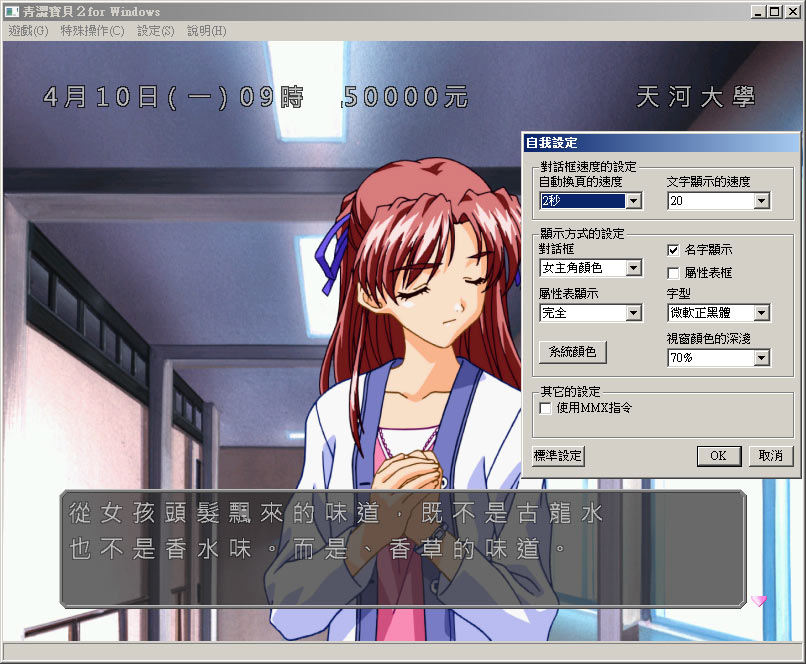
Task: Open the 自動換頁的速度 dropdown
Action: tap(633, 201)
